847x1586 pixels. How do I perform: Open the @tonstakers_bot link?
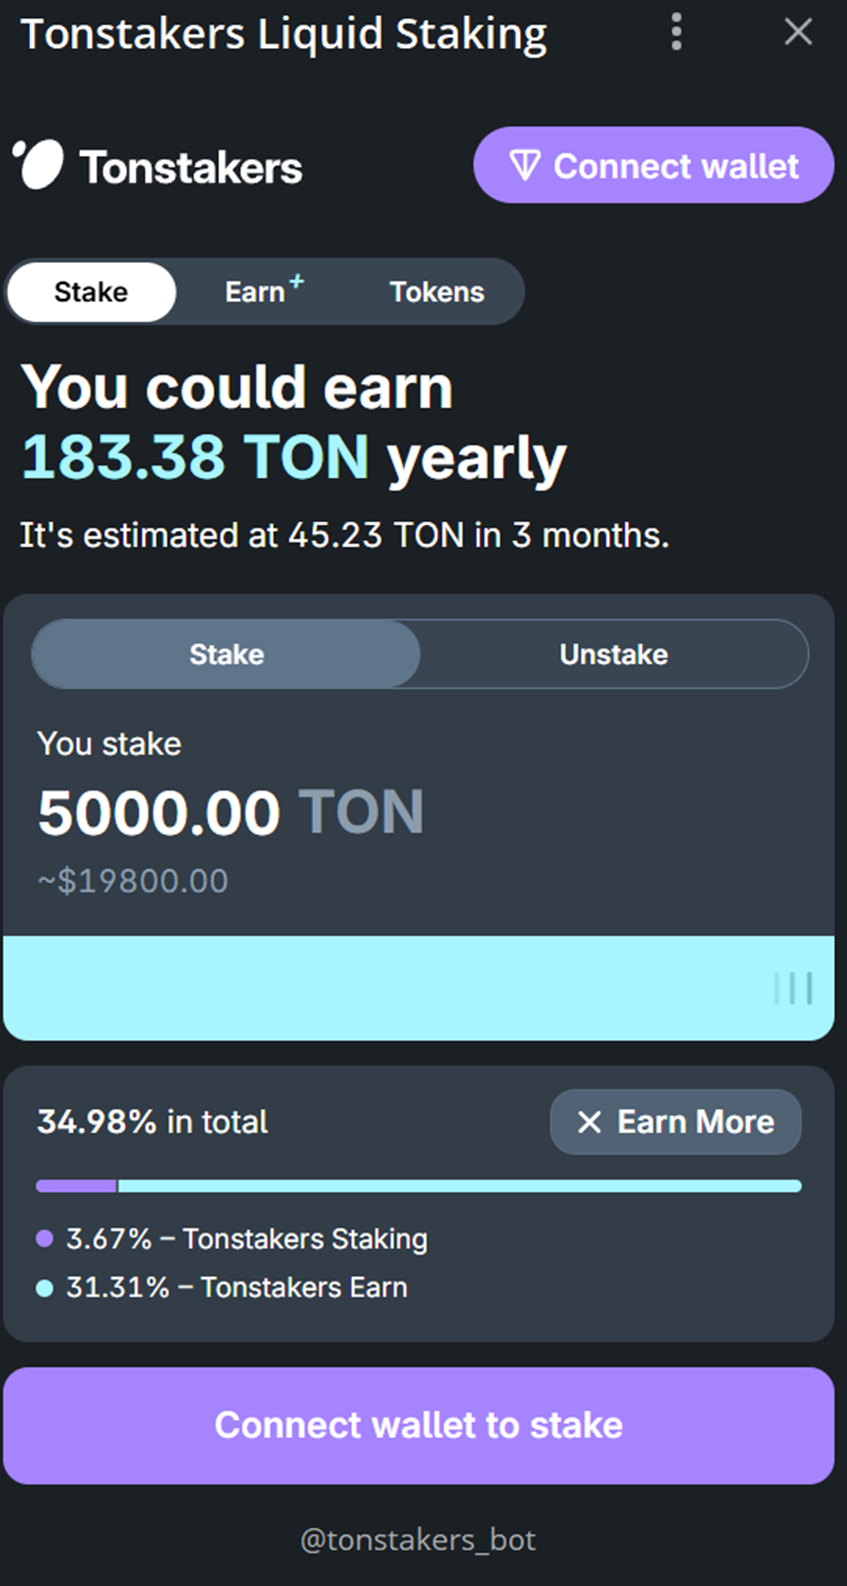pyautogui.click(x=418, y=1540)
